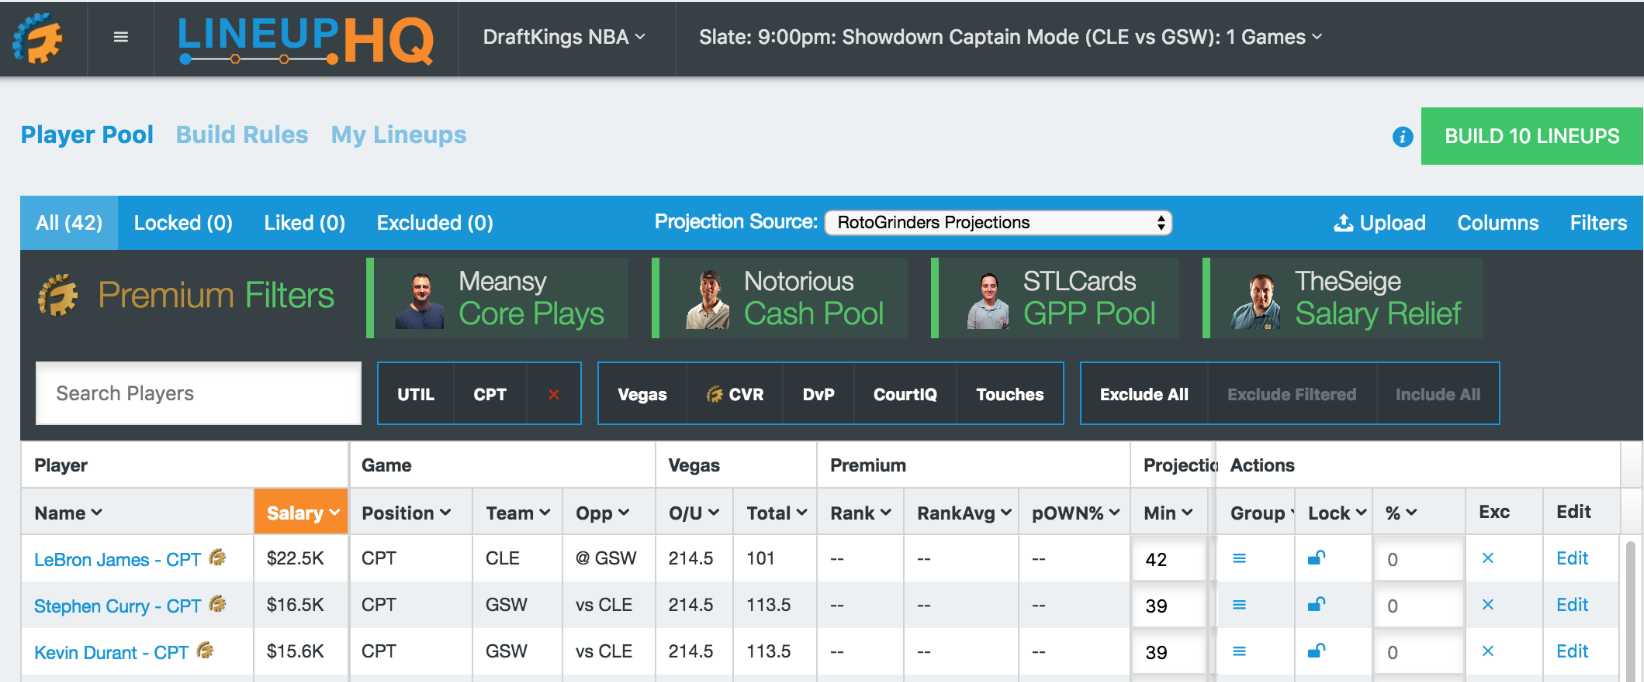
Task: Select the Excluded (0) tab
Action: pyautogui.click(x=435, y=223)
